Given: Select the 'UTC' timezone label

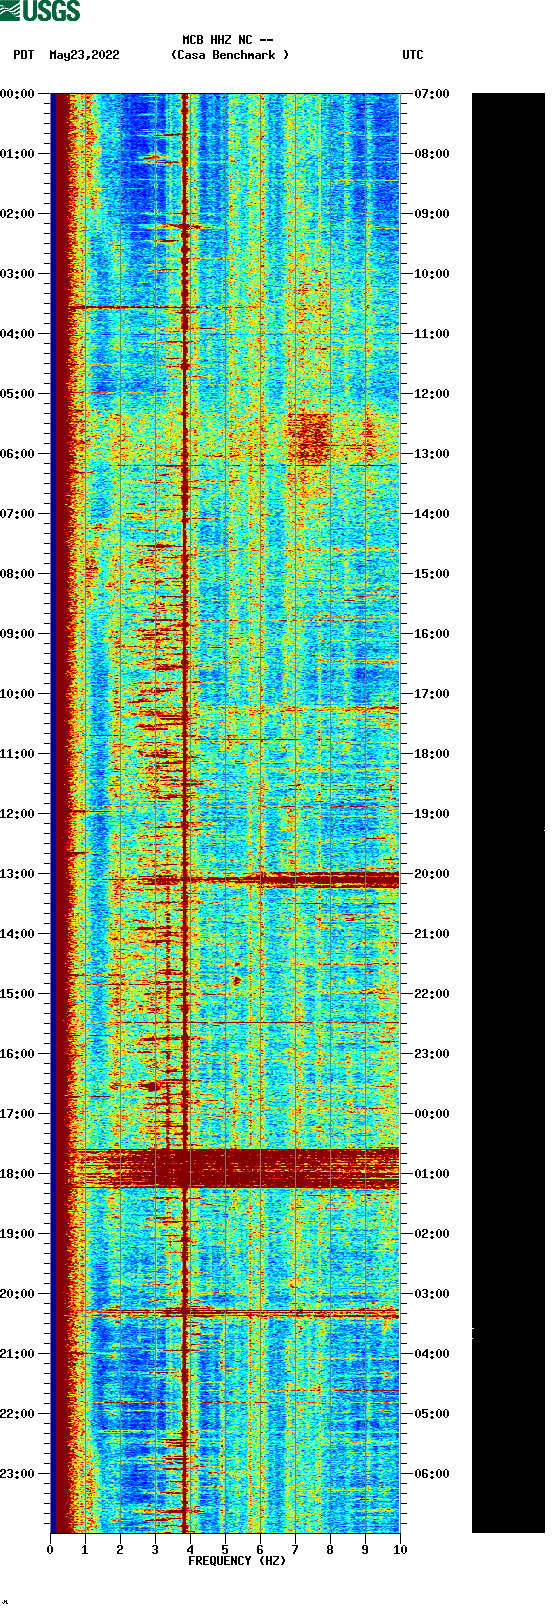Looking at the screenshot, I should 413,55.
